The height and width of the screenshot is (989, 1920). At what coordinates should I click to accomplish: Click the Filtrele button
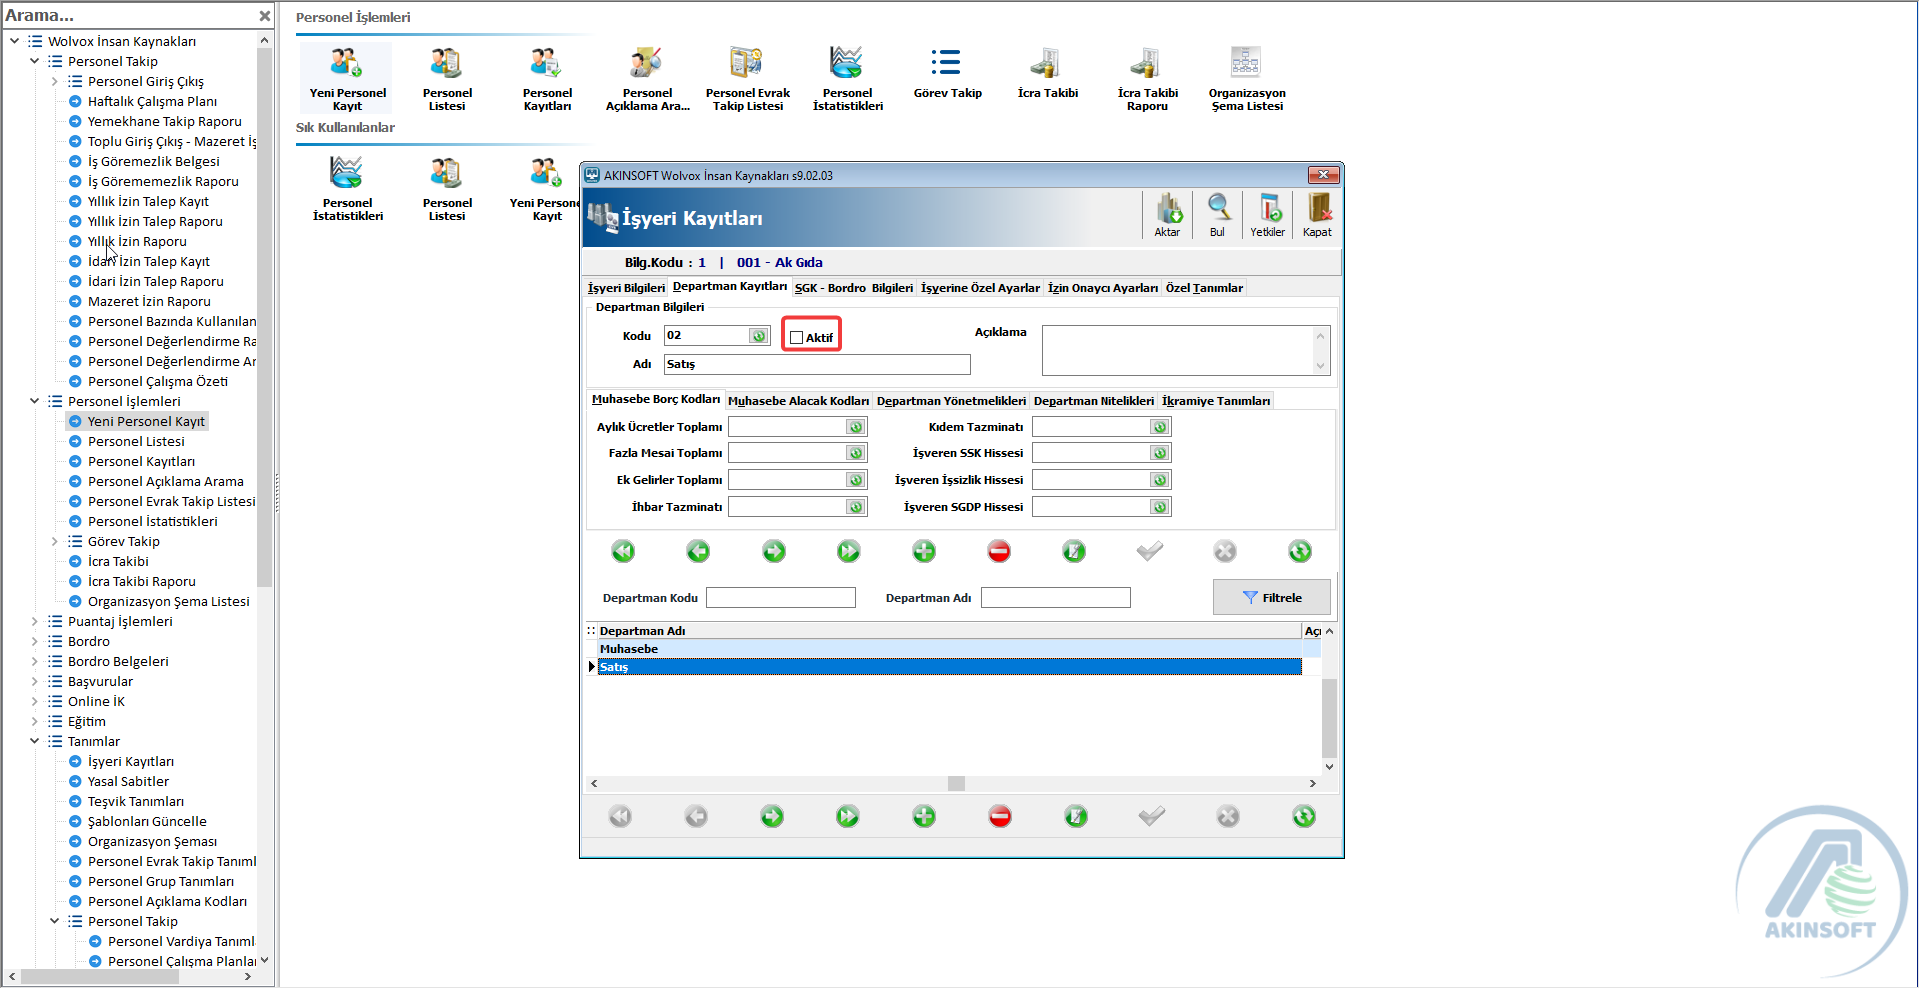tap(1272, 597)
